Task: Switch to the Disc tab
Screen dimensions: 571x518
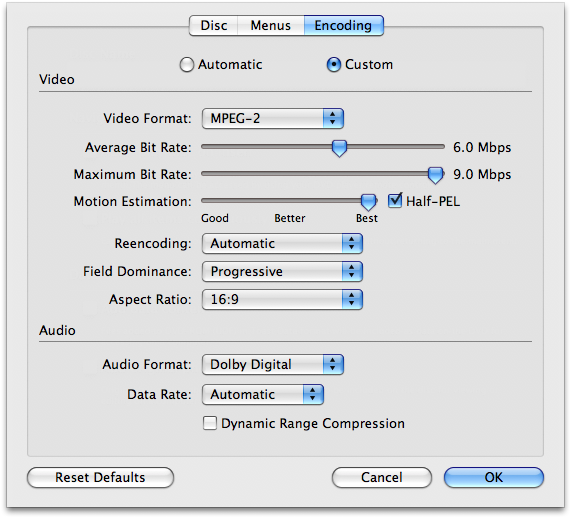Action: 214,25
